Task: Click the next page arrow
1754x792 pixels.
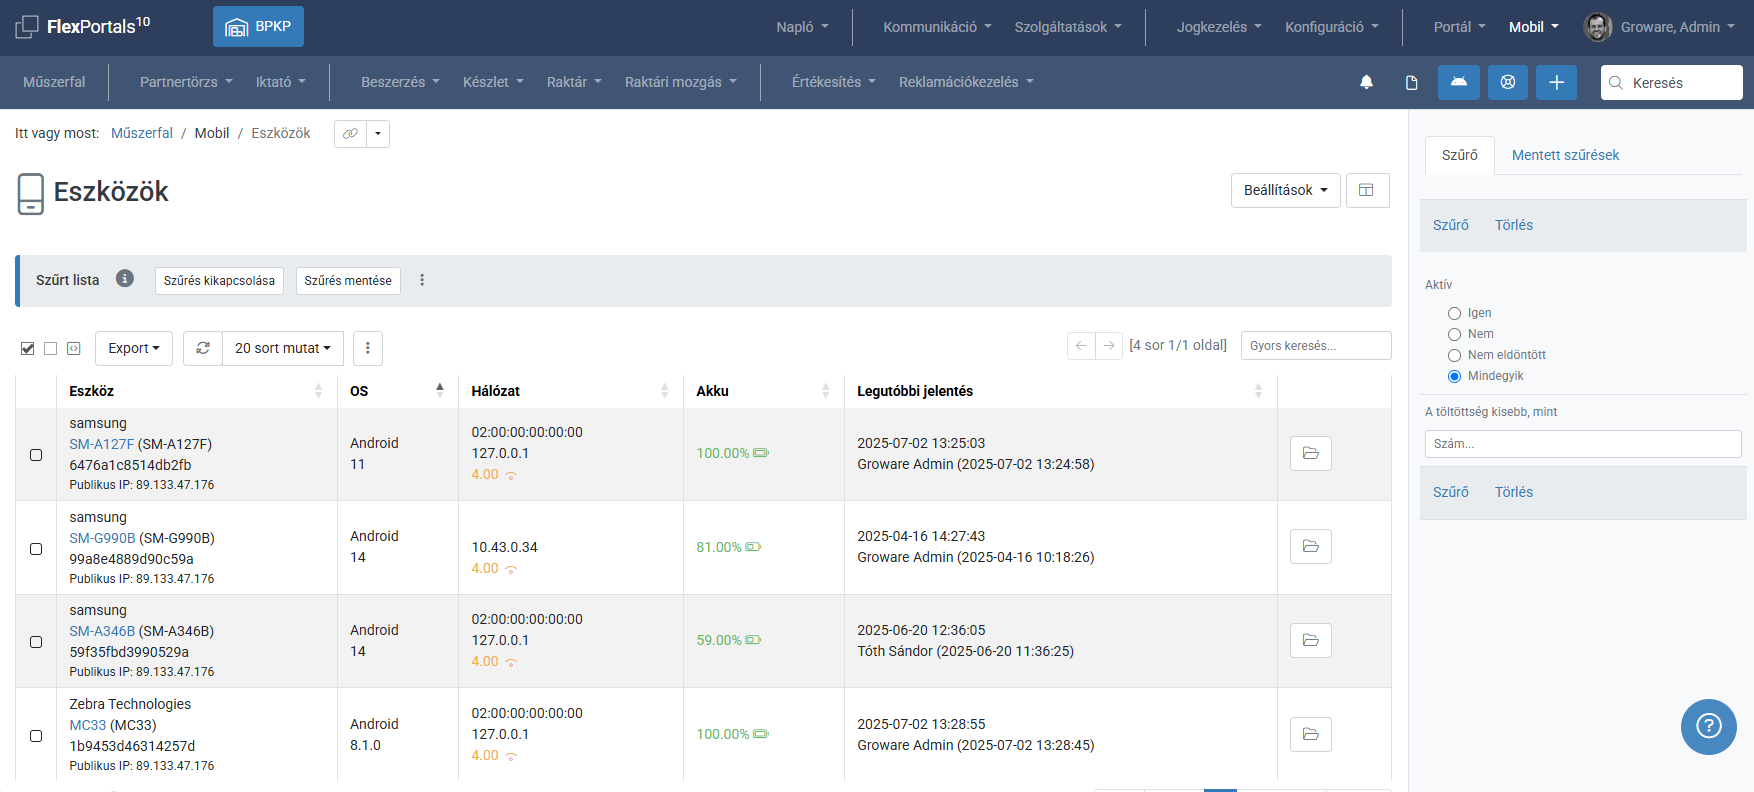Action: (1110, 345)
